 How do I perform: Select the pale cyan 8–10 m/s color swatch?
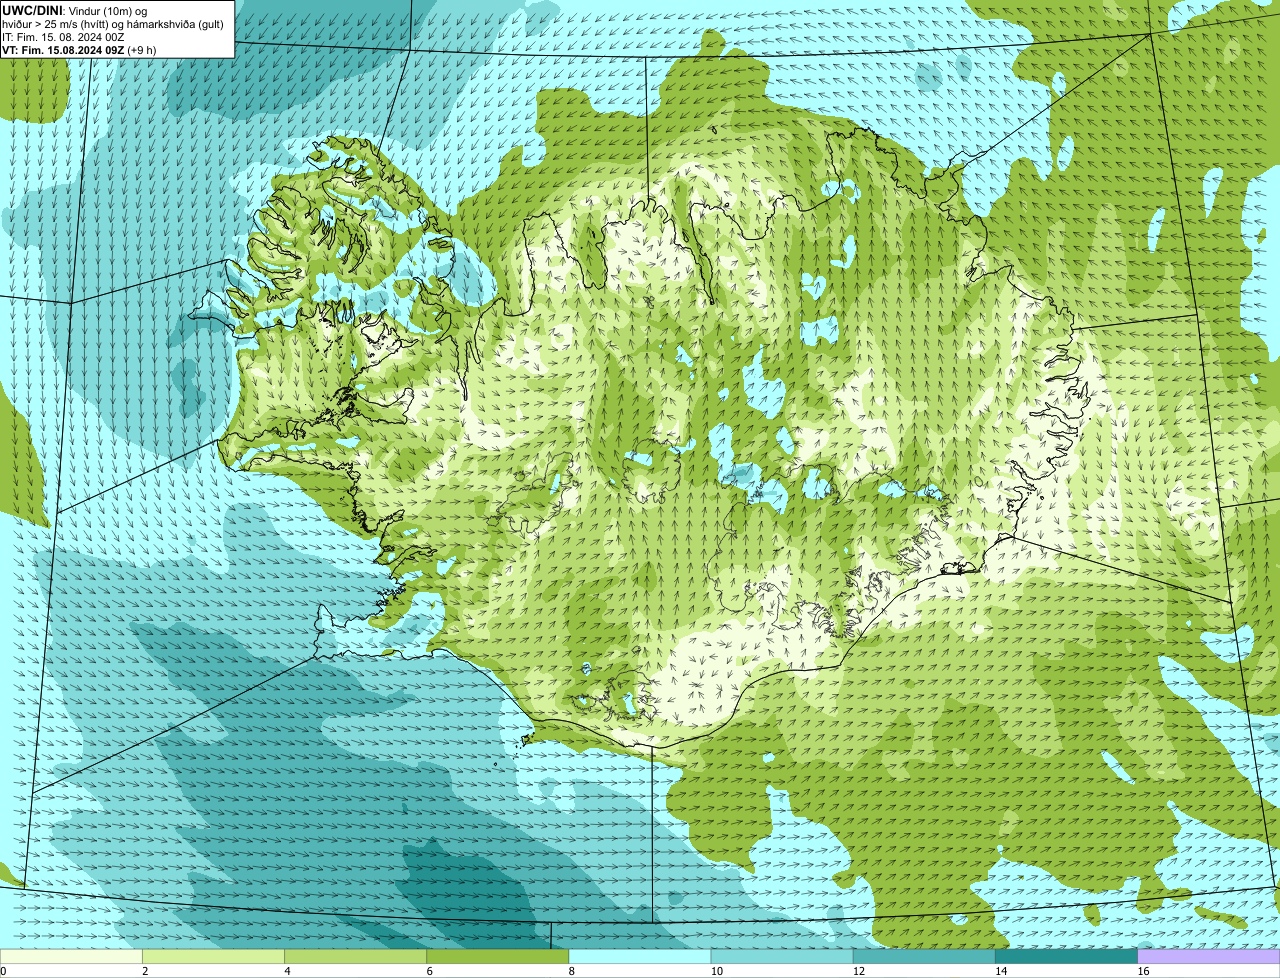(640, 957)
